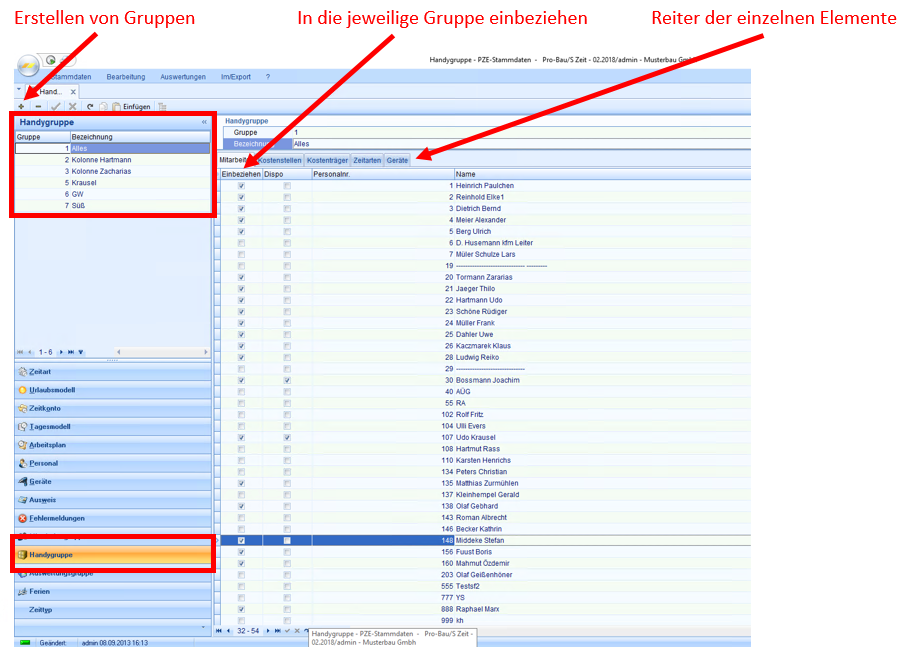Open Urlaubsmodell from the sidebar

pos(52,390)
